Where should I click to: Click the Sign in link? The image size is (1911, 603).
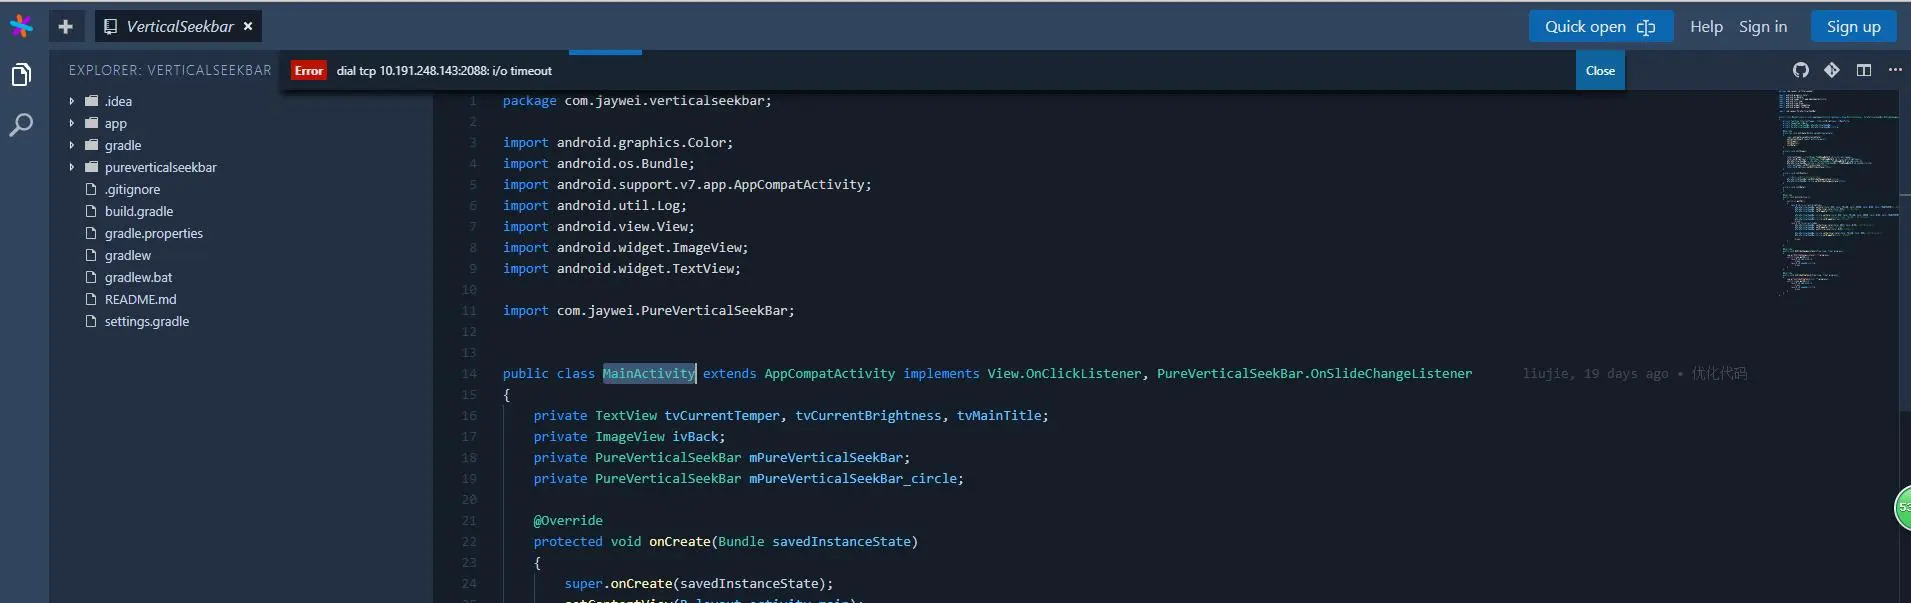click(x=1762, y=27)
